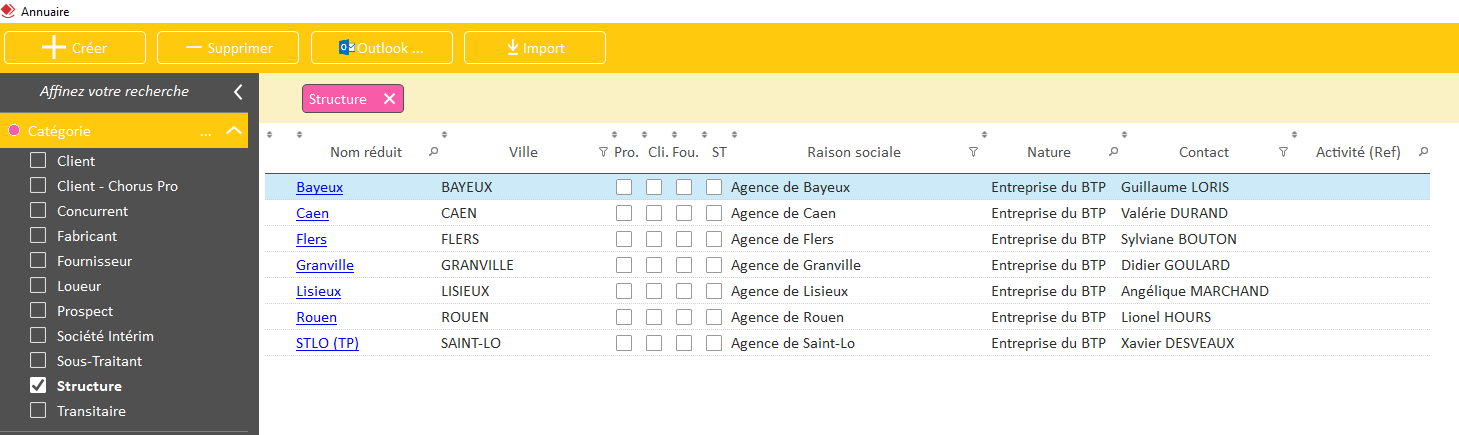The height and width of the screenshot is (435, 1459).
Task: Sort by the Contact column header
Action: tap(1203, 152)
